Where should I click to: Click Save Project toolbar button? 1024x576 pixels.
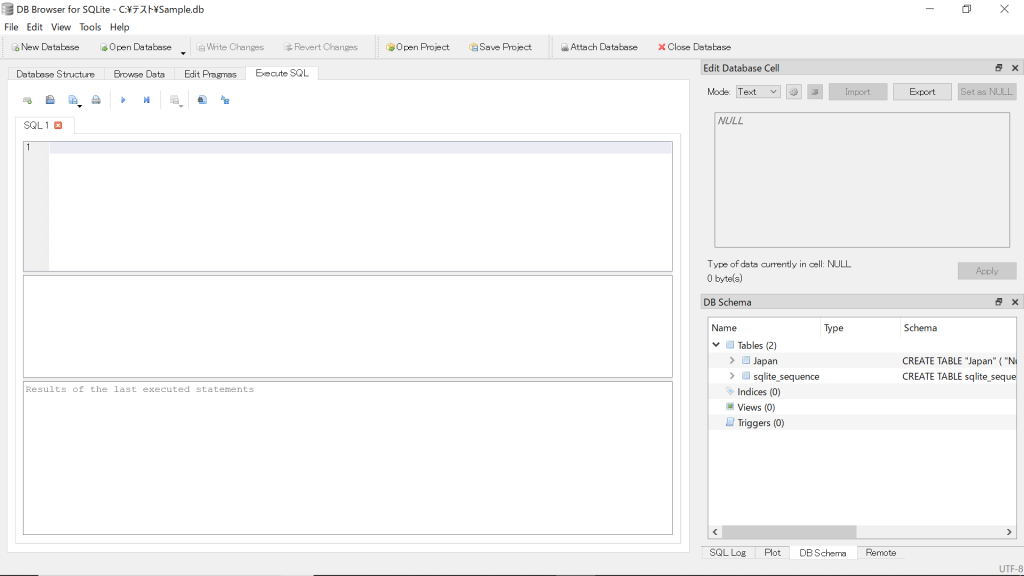500,47
